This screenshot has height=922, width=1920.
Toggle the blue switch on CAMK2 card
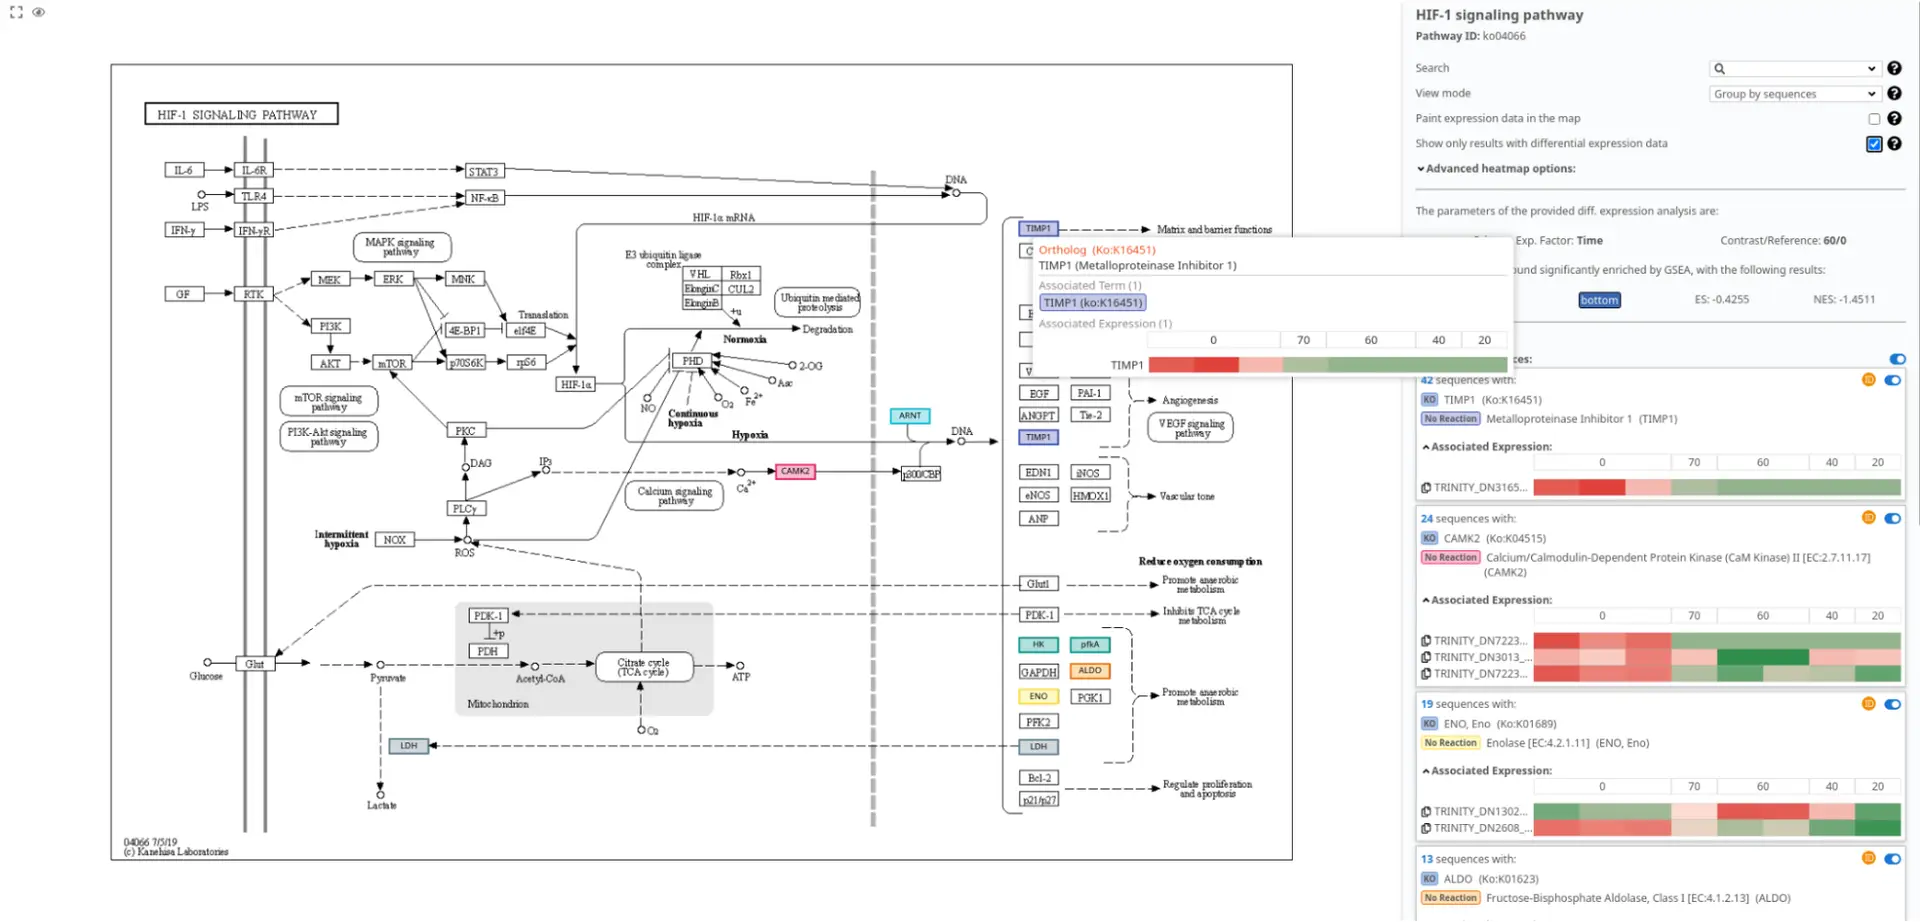1892,518
